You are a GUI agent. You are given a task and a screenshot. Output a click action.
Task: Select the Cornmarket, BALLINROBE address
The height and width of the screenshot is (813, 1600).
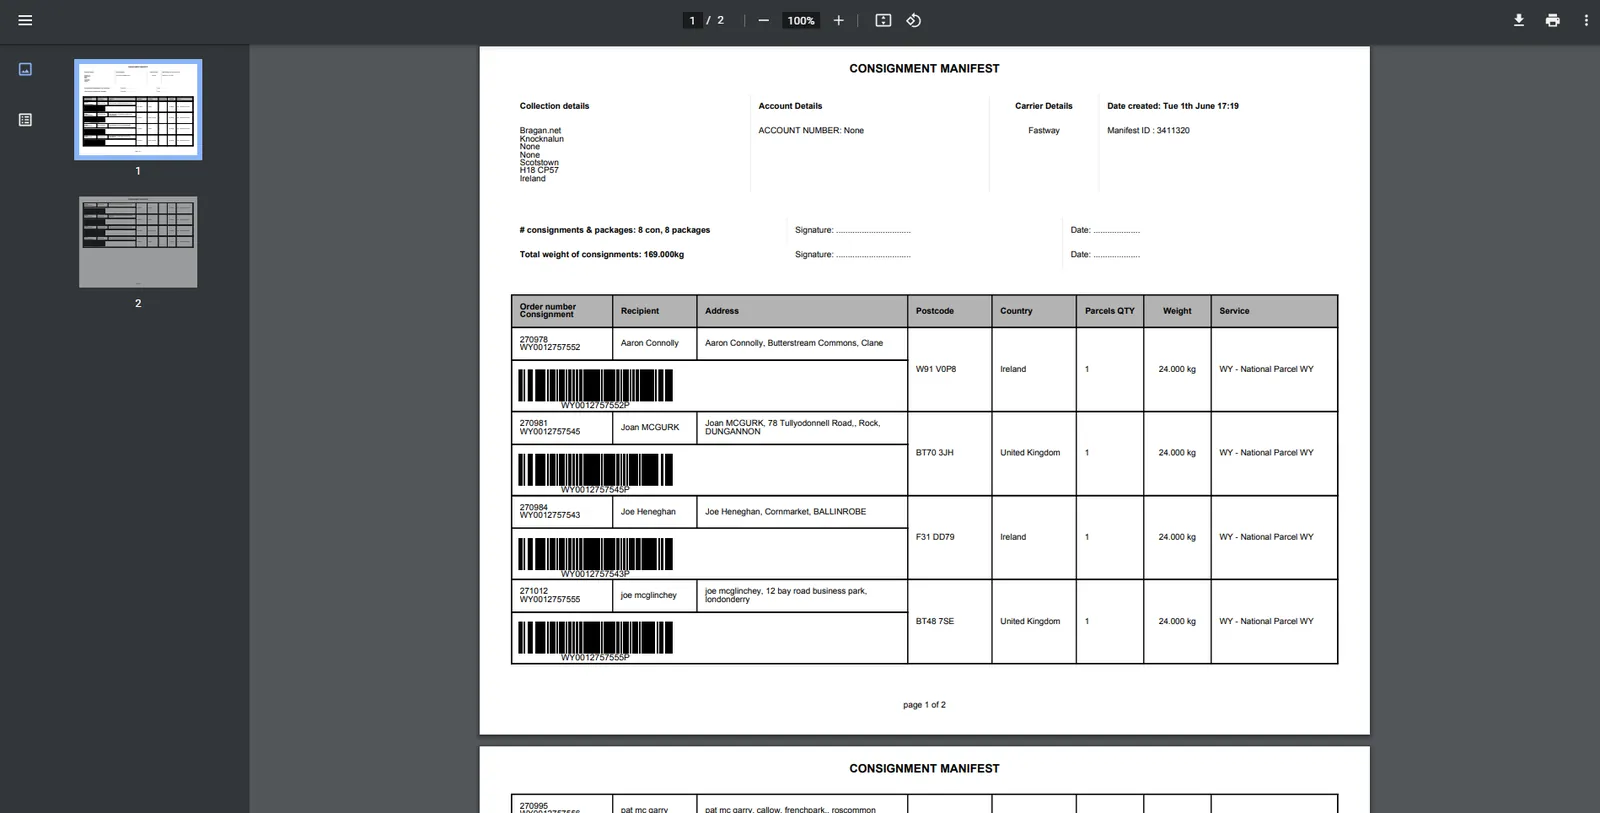coord(785,512)
